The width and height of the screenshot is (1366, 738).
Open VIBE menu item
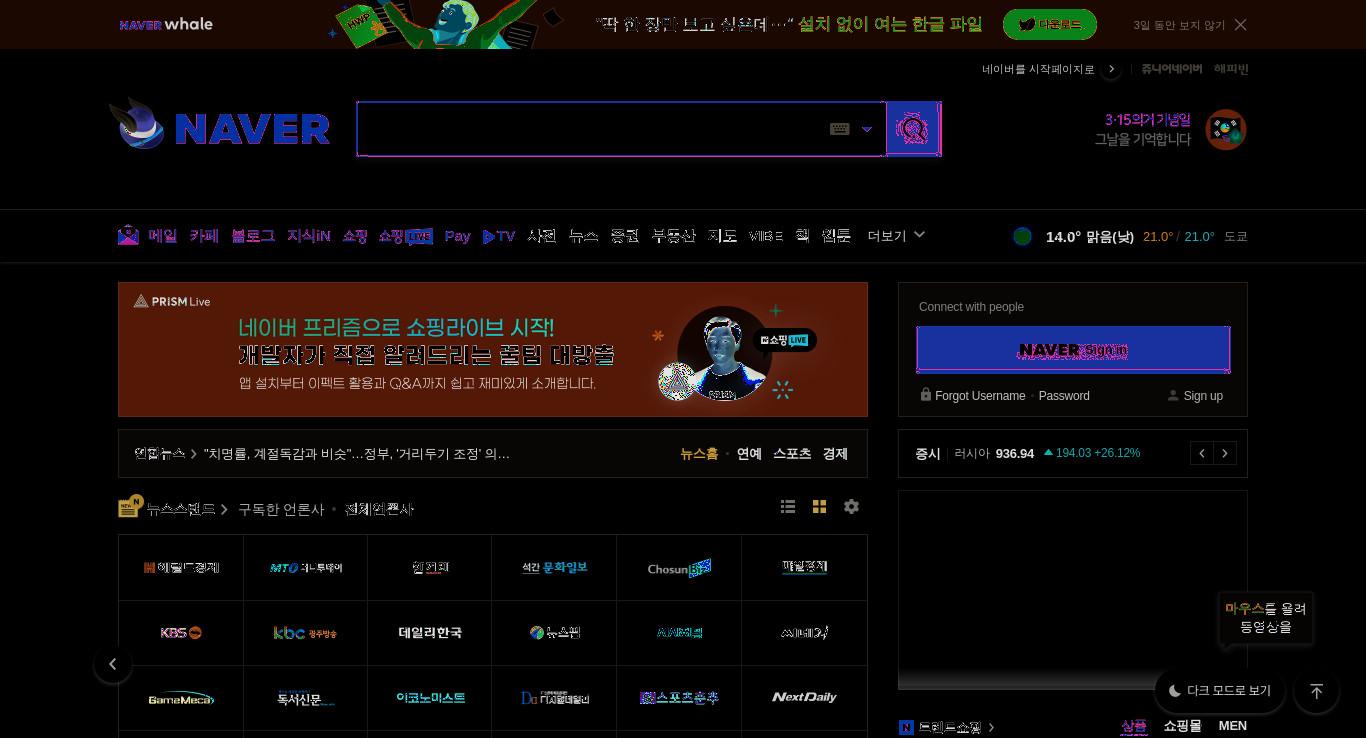[x=766, y=236]
